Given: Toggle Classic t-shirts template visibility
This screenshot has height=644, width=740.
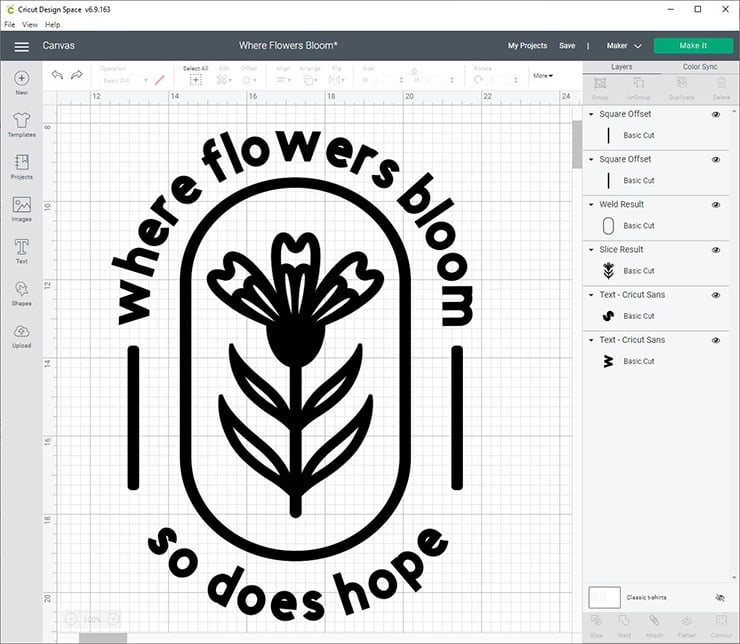Looking at the screenshot, I should tap(720, 598).
